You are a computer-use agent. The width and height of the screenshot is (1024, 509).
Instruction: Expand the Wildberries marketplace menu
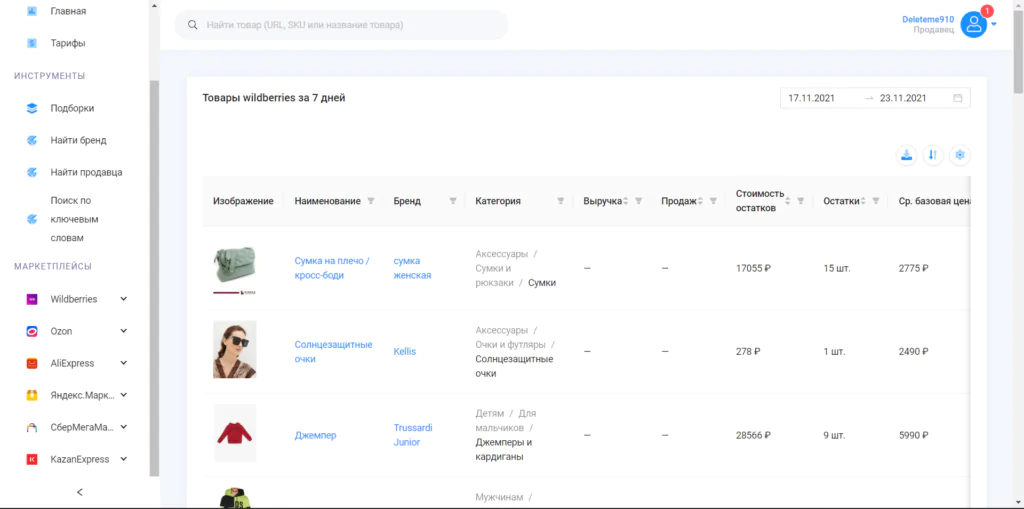124,299
